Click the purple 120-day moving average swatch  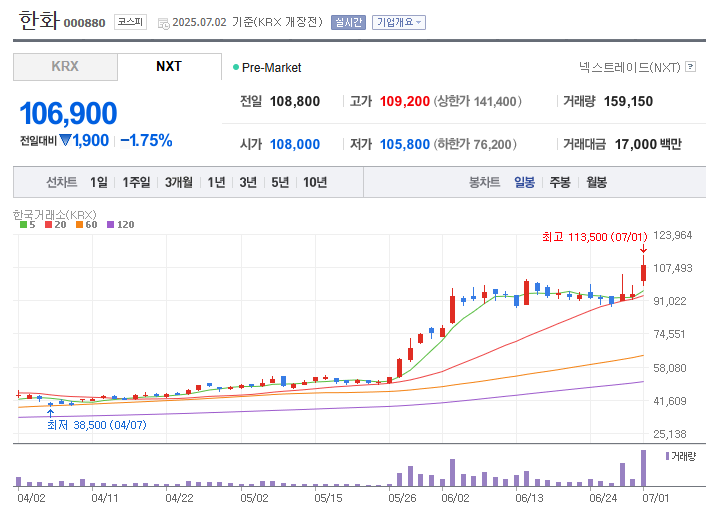110,224
